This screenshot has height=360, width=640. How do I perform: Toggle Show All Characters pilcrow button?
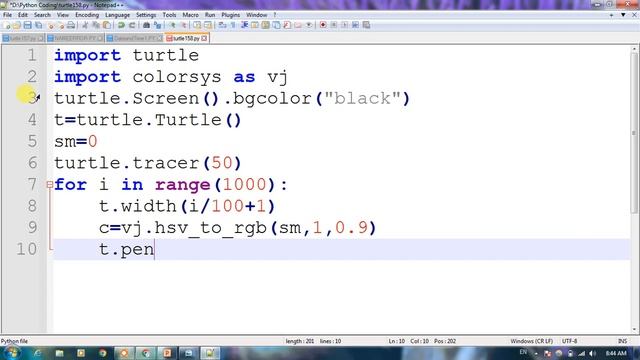pyautogui.click(x=233, y=25)
